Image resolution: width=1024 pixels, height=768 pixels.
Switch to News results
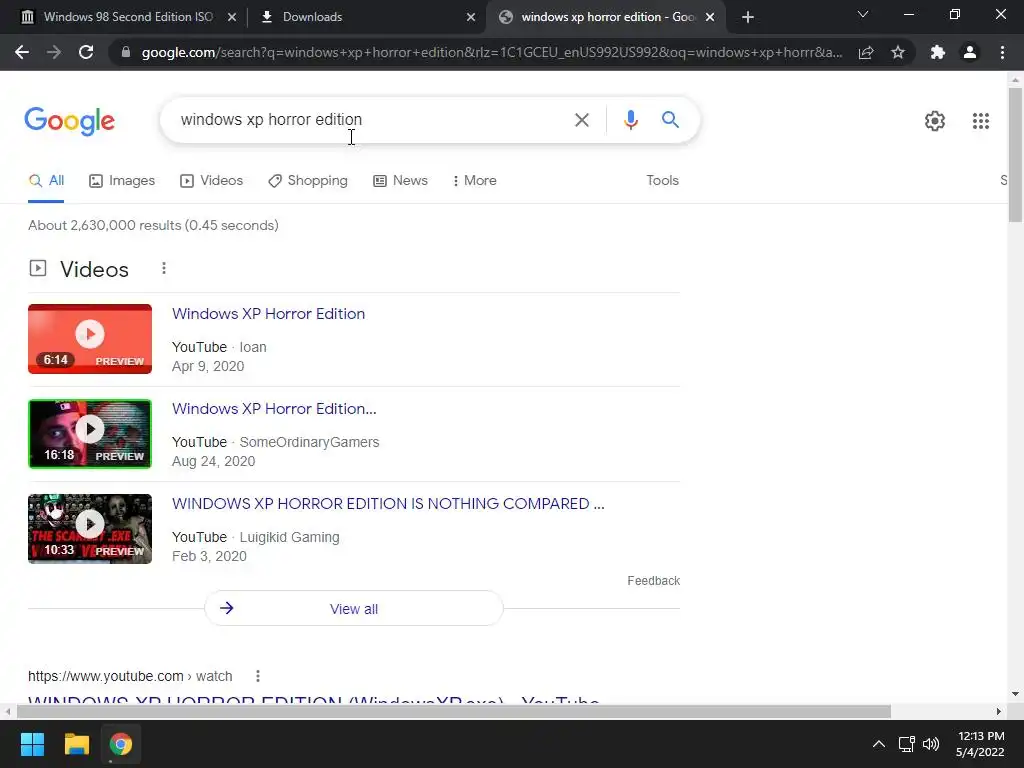(400, 181)
